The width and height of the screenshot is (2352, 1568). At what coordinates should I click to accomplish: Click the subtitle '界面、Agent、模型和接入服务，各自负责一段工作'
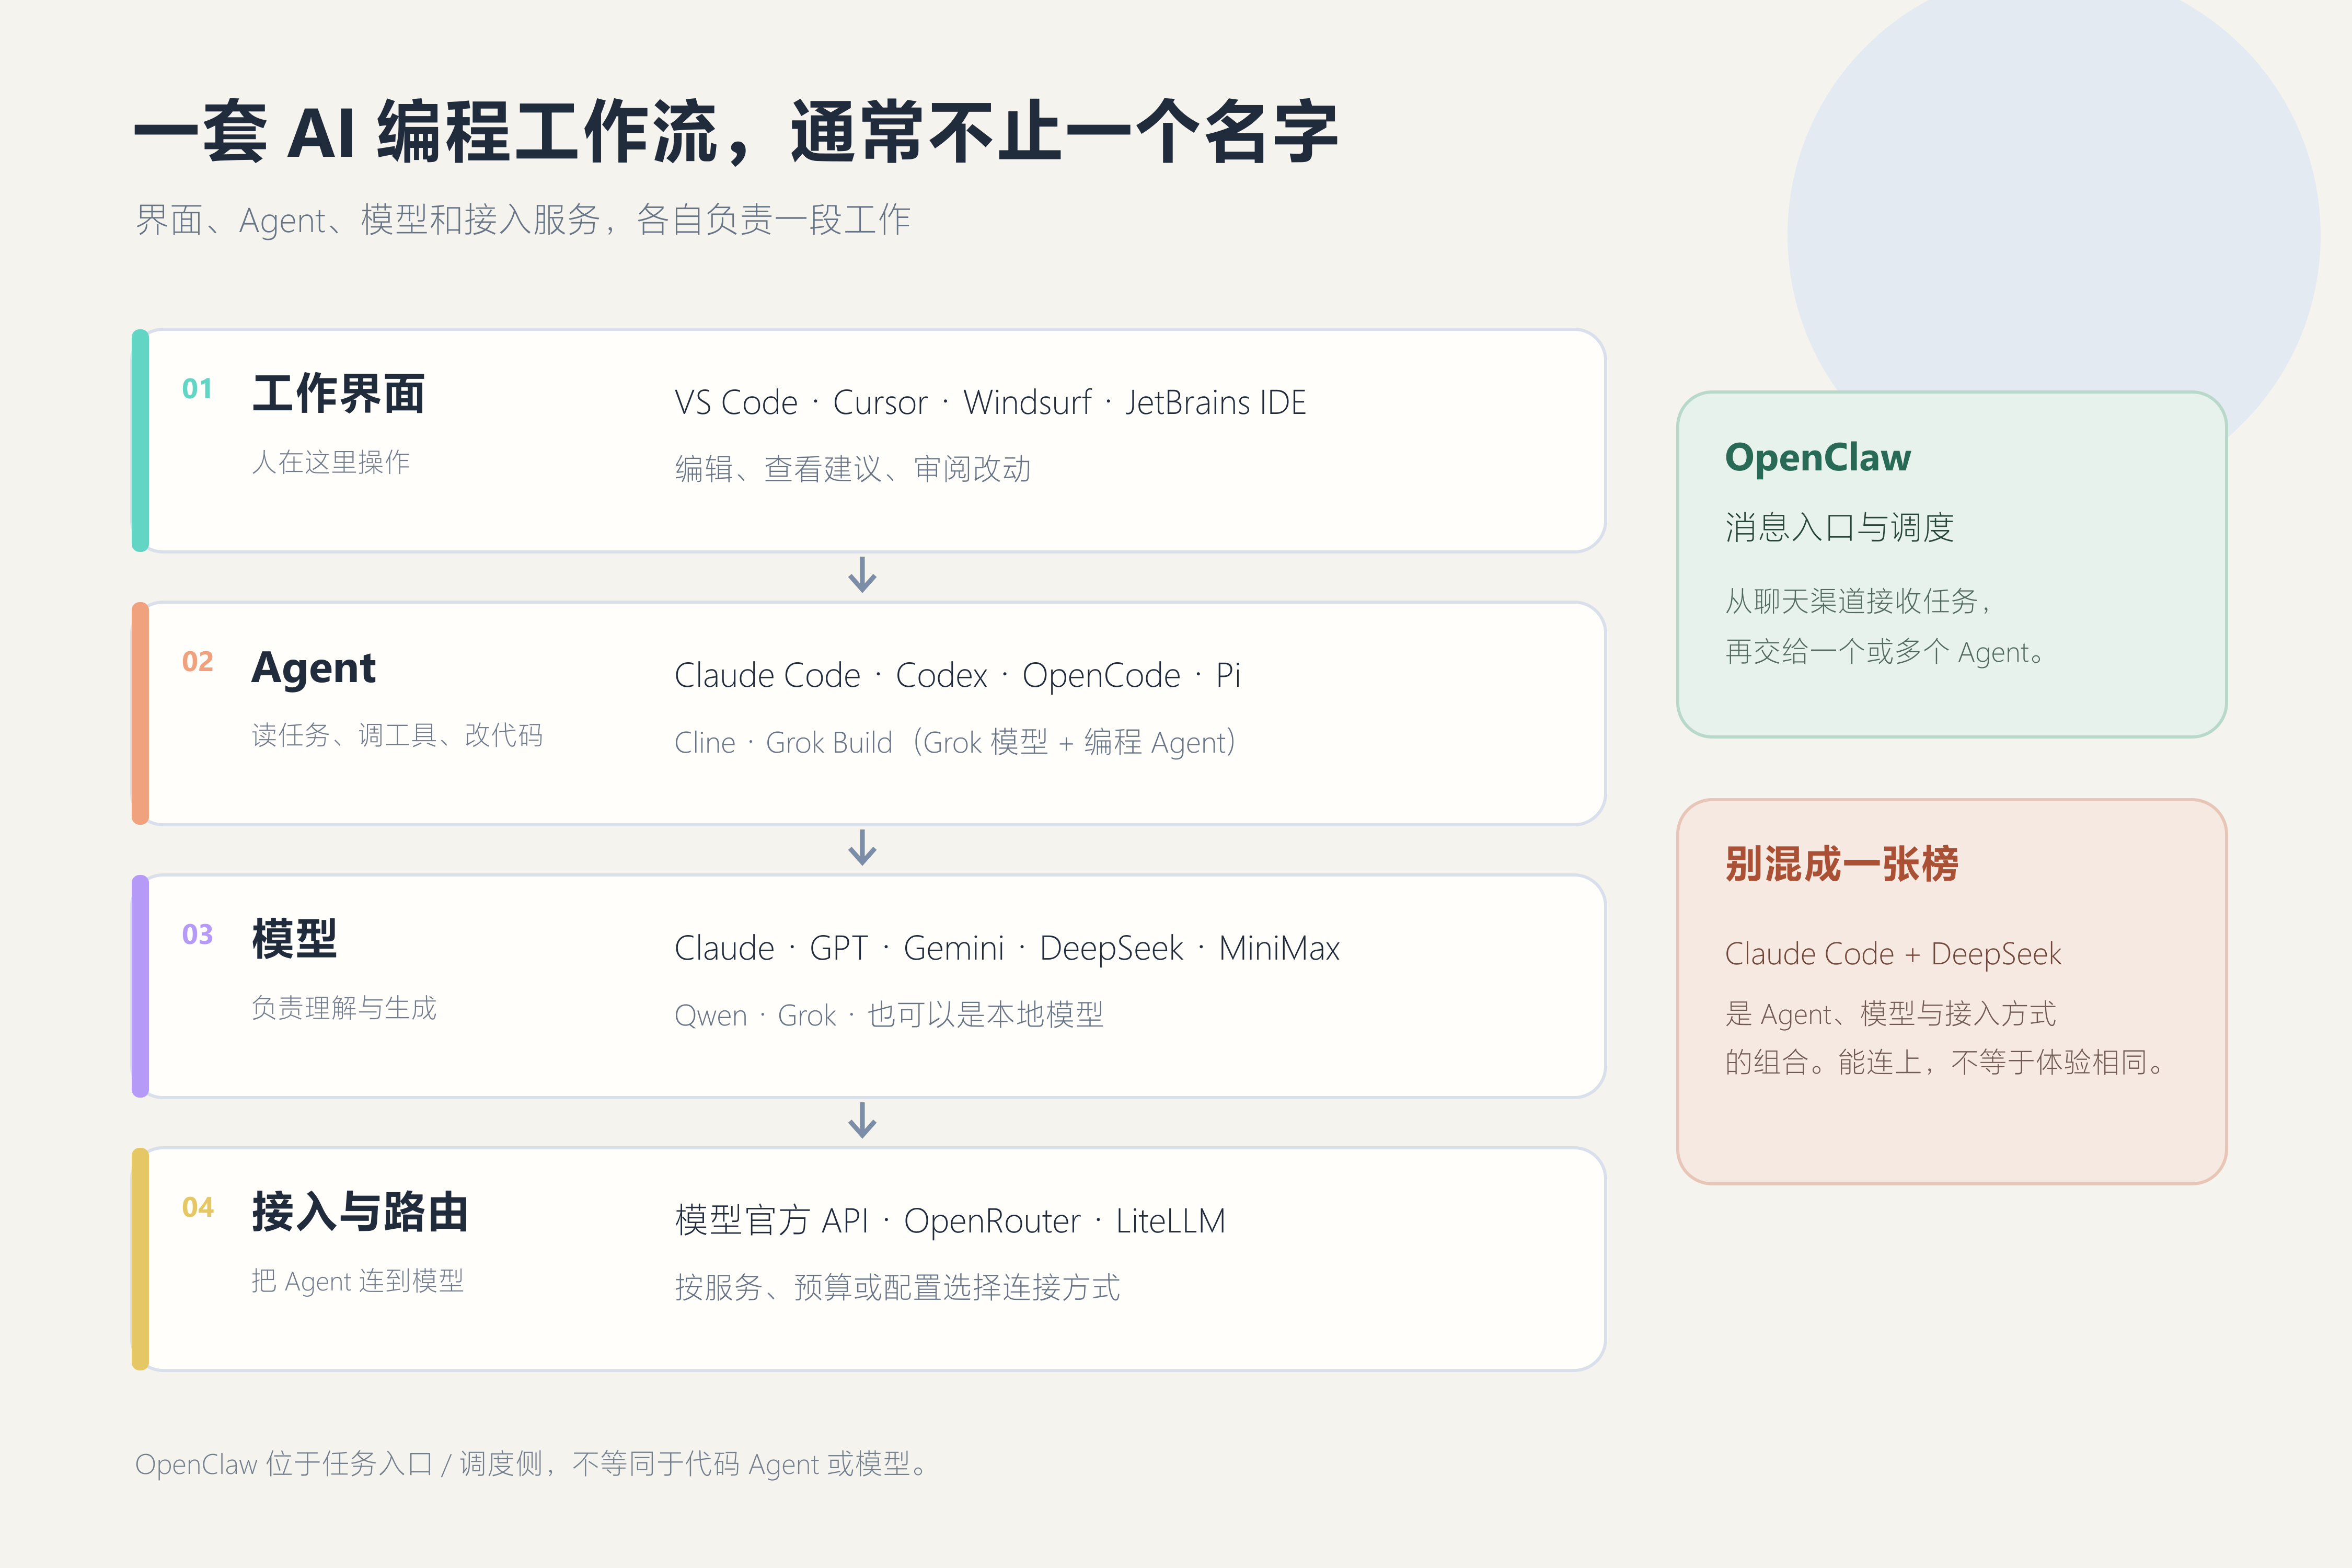523,220
